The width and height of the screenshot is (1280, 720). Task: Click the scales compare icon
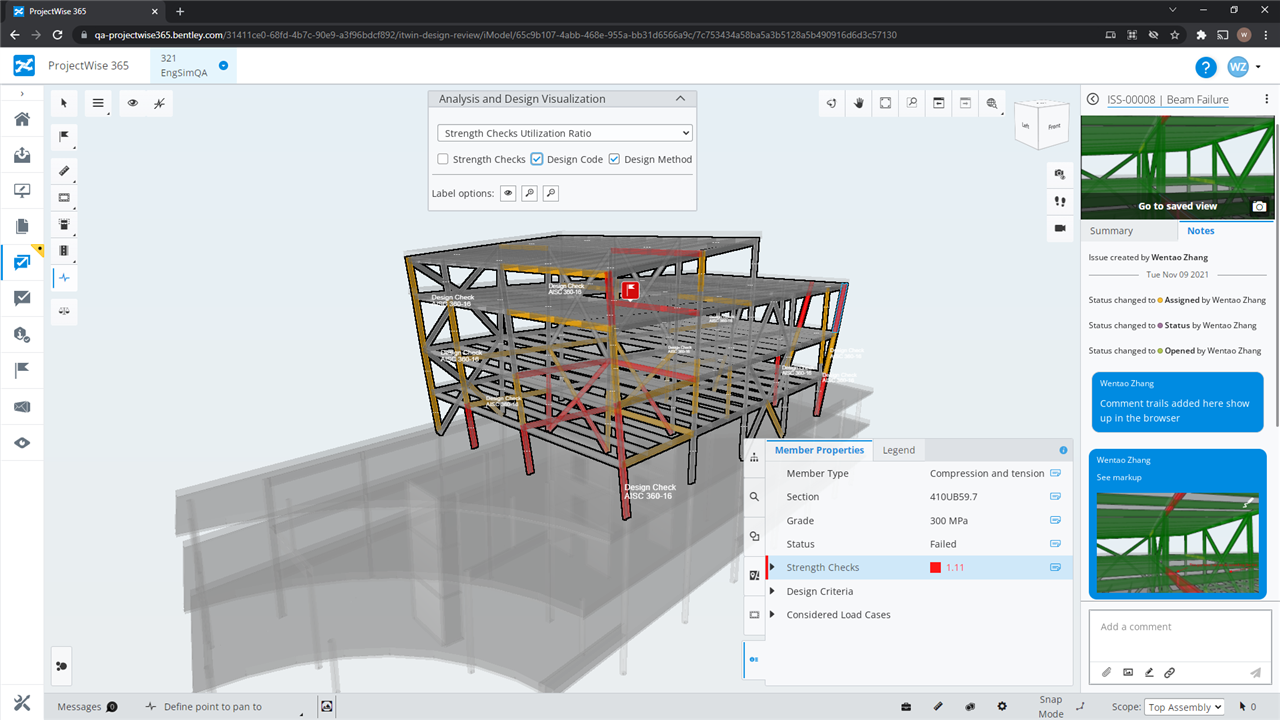[65, 311]
